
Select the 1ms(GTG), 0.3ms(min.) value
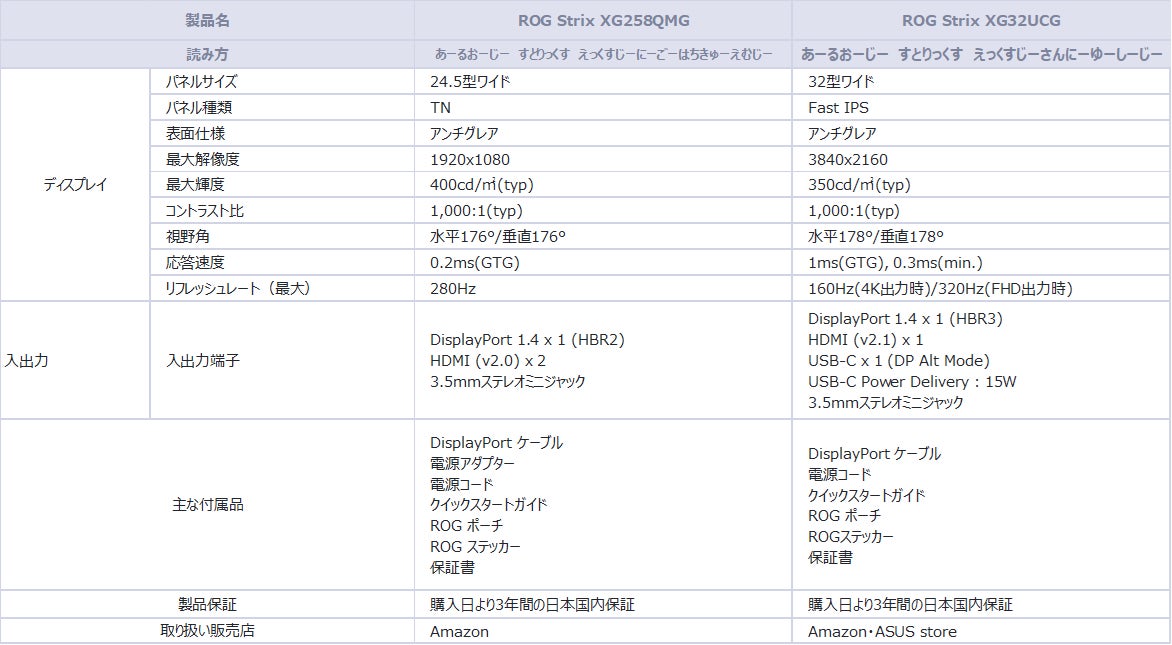895,262
